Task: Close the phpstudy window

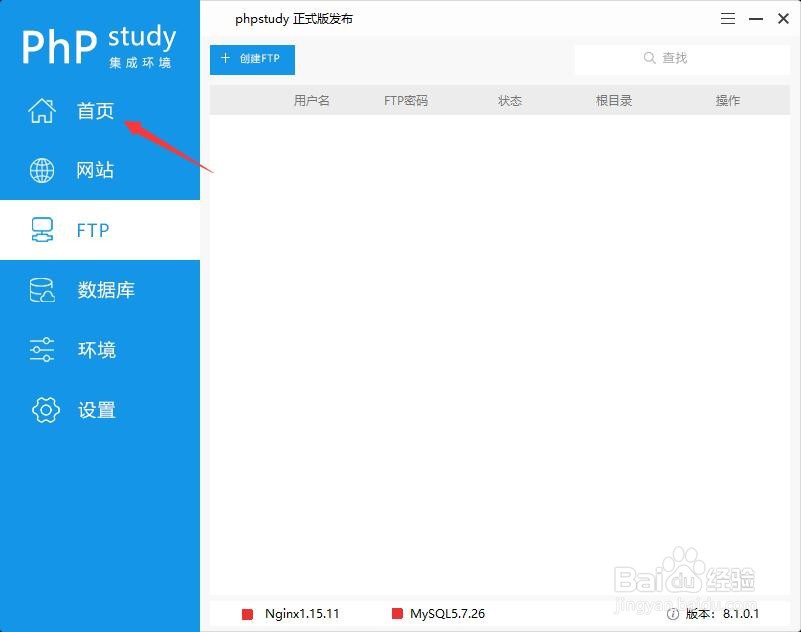Action: coord(783,19)
